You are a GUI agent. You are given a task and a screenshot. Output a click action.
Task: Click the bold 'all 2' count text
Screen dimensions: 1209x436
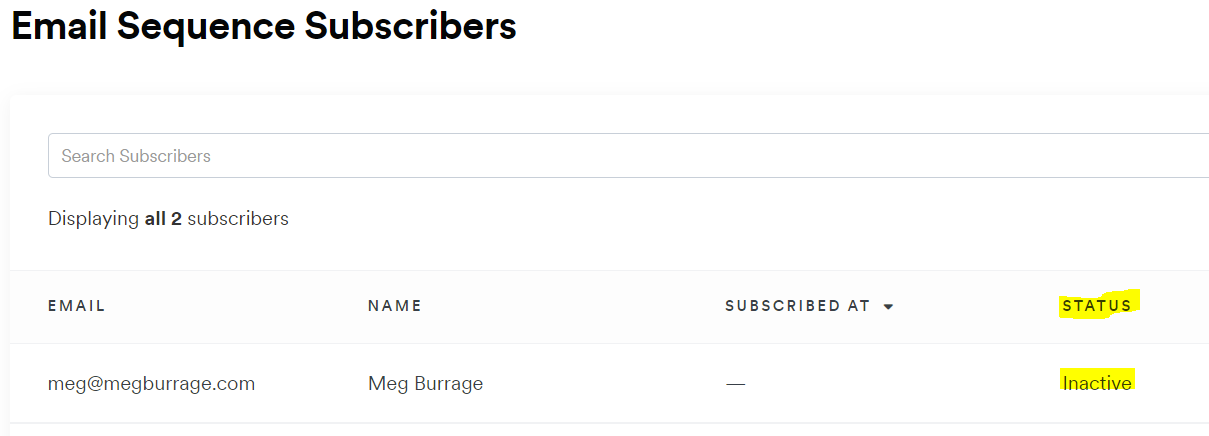[x=163, y=218]
